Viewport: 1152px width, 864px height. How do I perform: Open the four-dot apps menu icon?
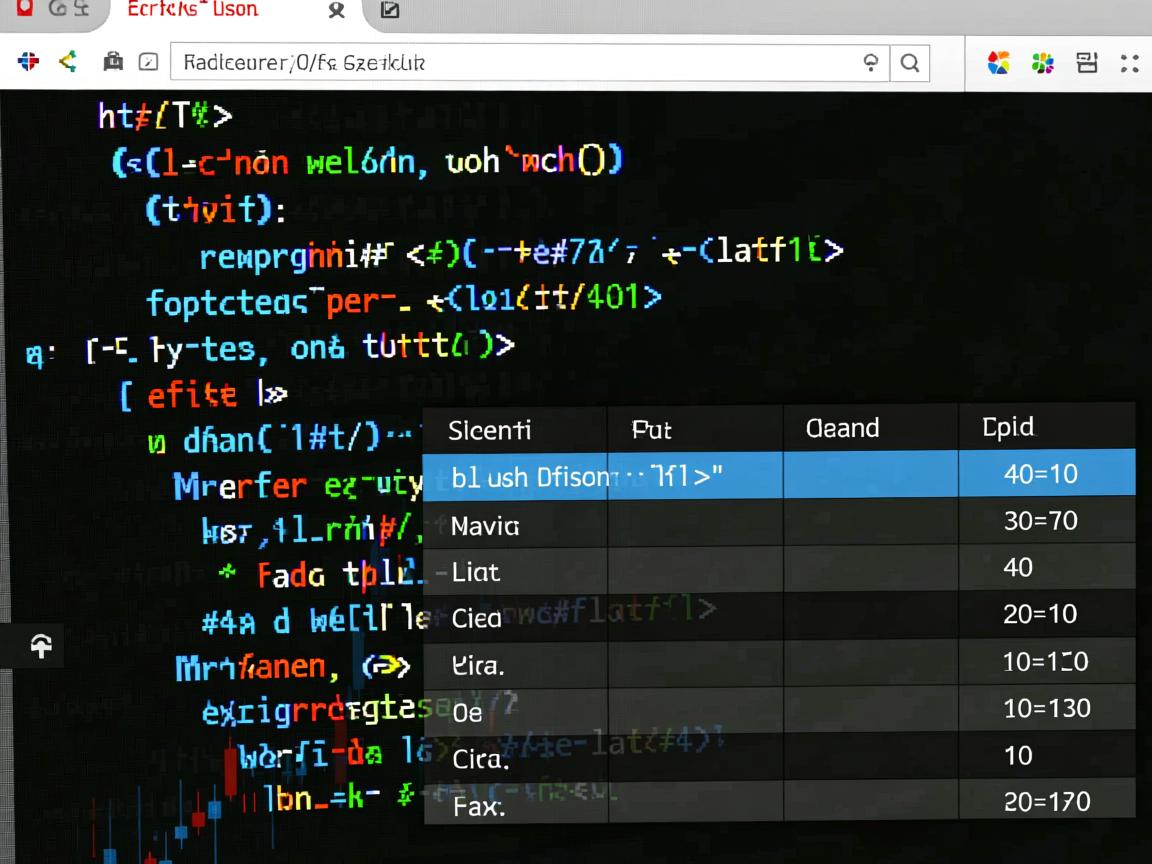(x=1130, y=63)
